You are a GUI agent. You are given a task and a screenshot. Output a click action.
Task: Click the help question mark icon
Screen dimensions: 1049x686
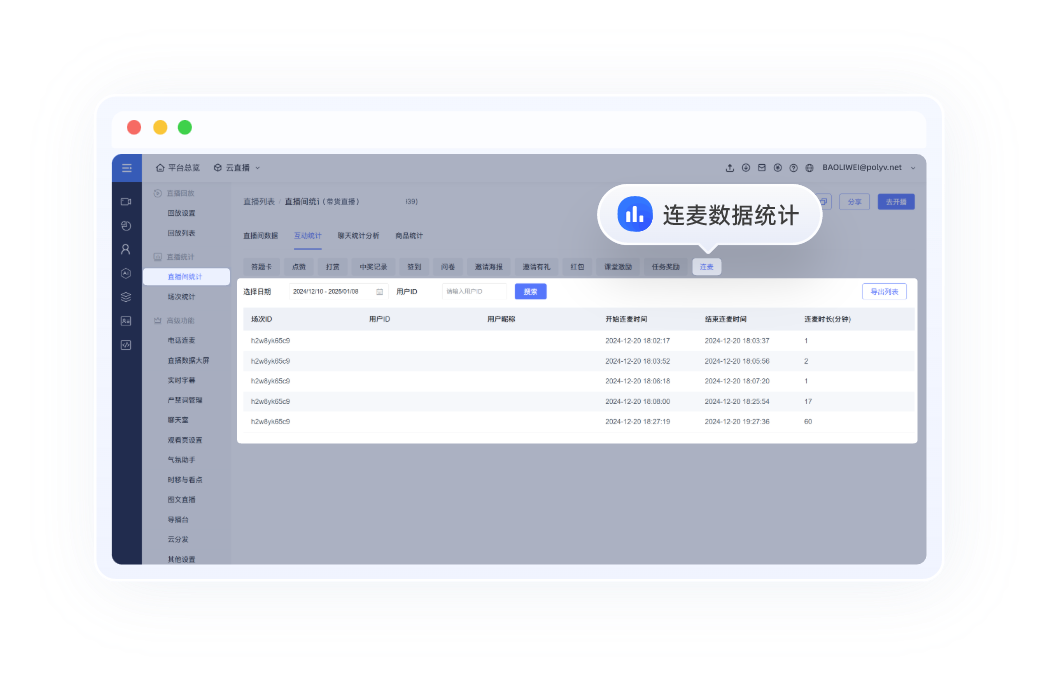793,168
